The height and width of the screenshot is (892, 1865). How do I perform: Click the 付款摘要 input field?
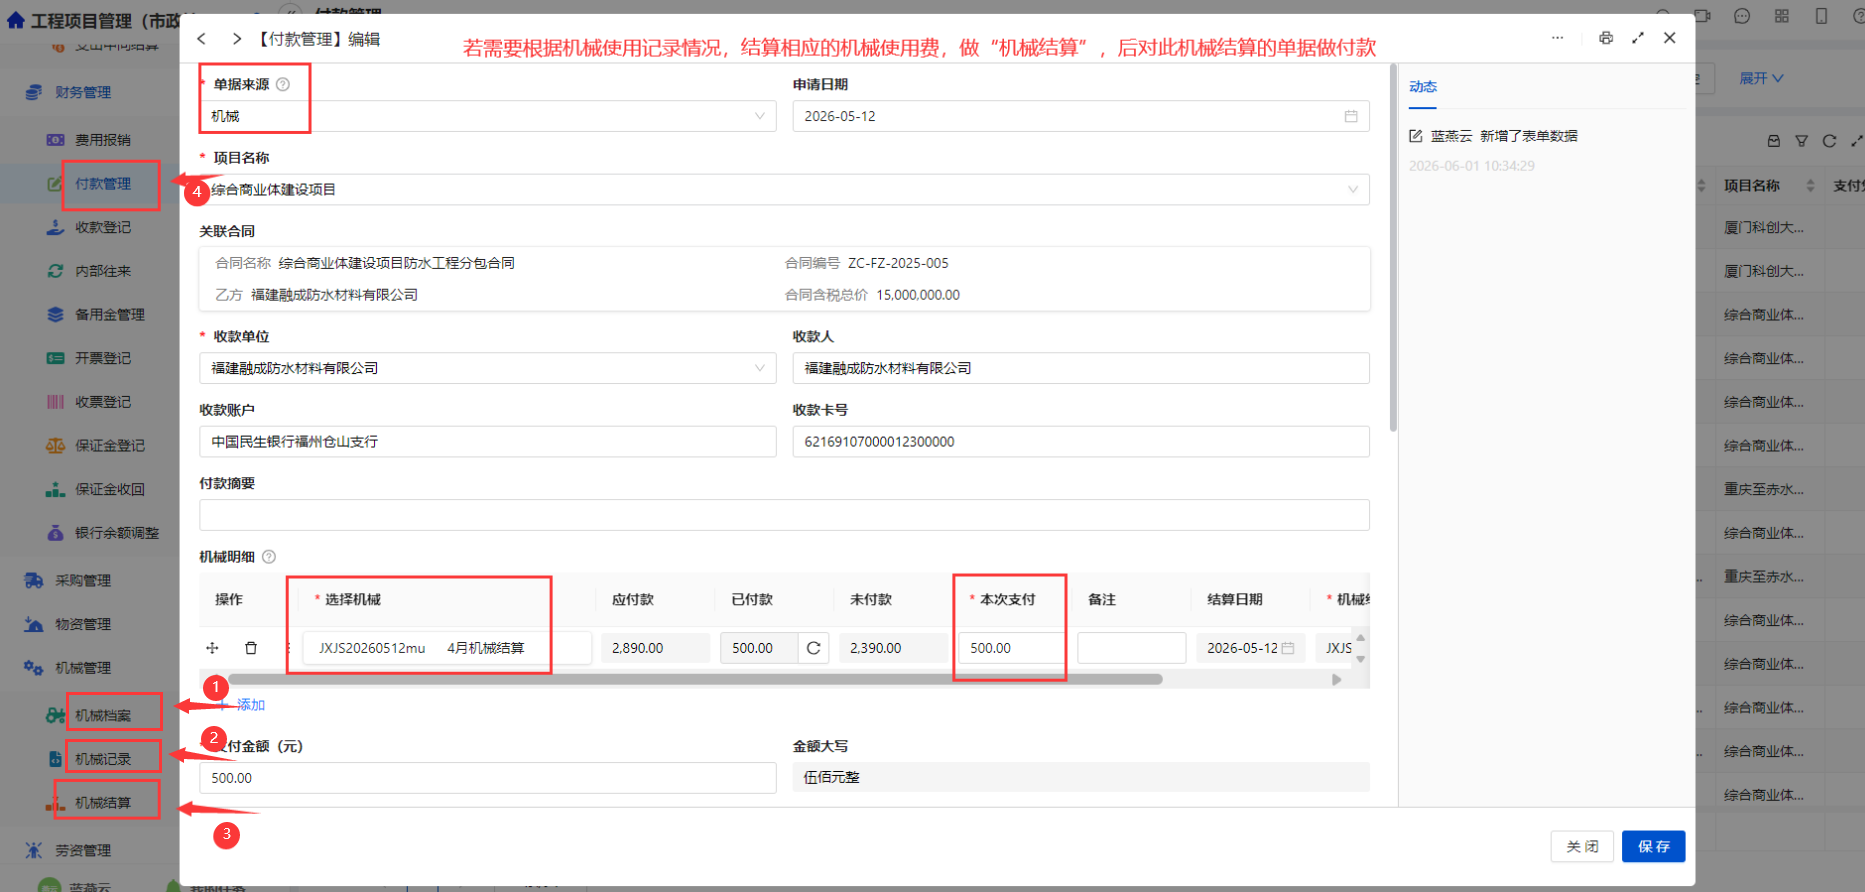(784, 515)
